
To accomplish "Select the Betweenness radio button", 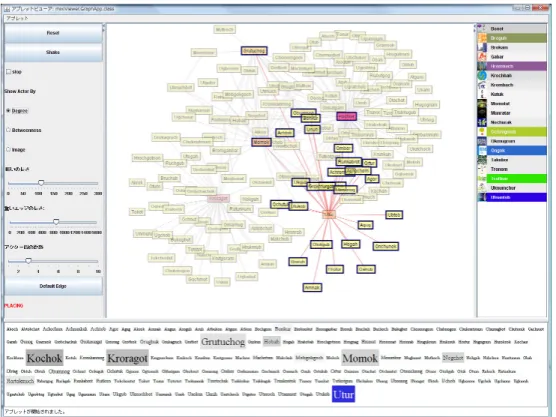I will pos(8,130).
